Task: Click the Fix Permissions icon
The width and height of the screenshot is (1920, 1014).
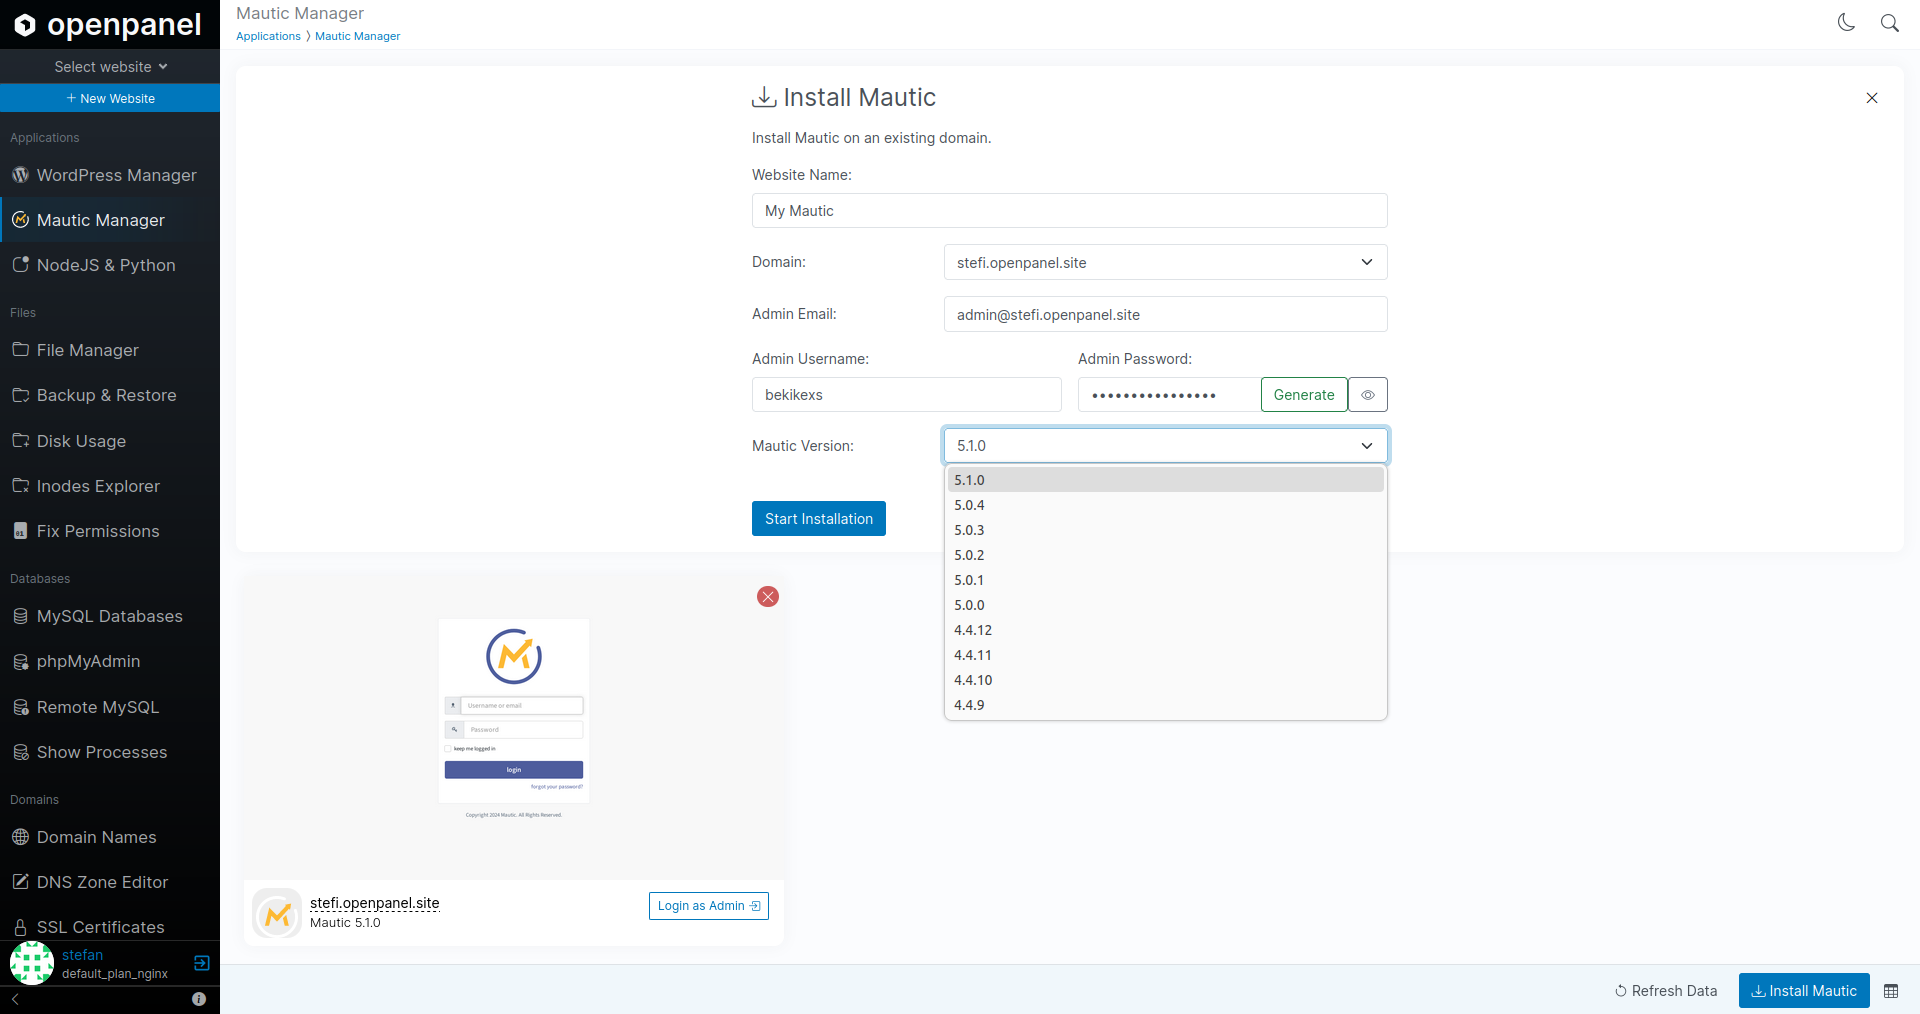Action: pos(20,531)
